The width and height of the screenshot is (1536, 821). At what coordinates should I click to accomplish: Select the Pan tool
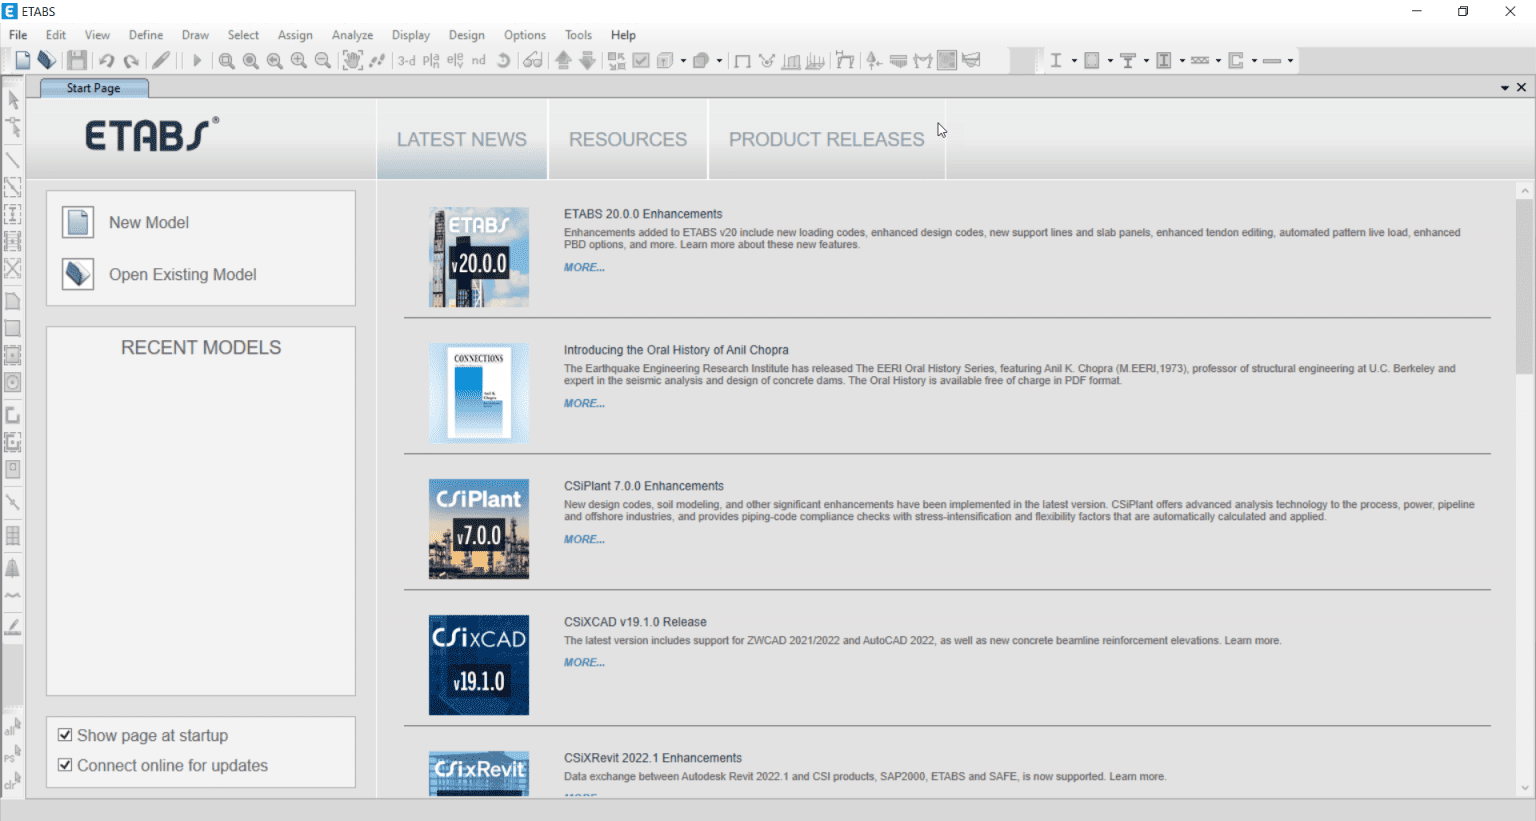click(352, 60)
